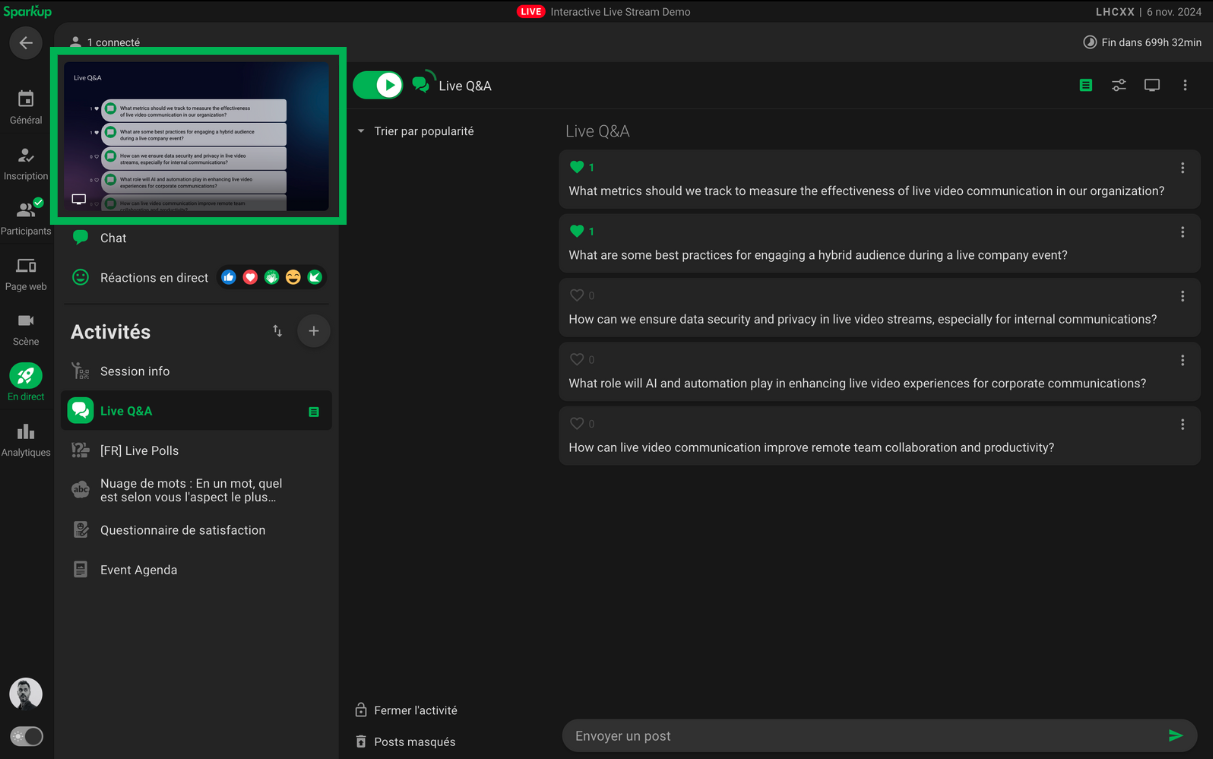Image resolution: width=1213 pixels, height=759 pixels.
Task: Like the data security and privacy question
Action: point(576,296)
